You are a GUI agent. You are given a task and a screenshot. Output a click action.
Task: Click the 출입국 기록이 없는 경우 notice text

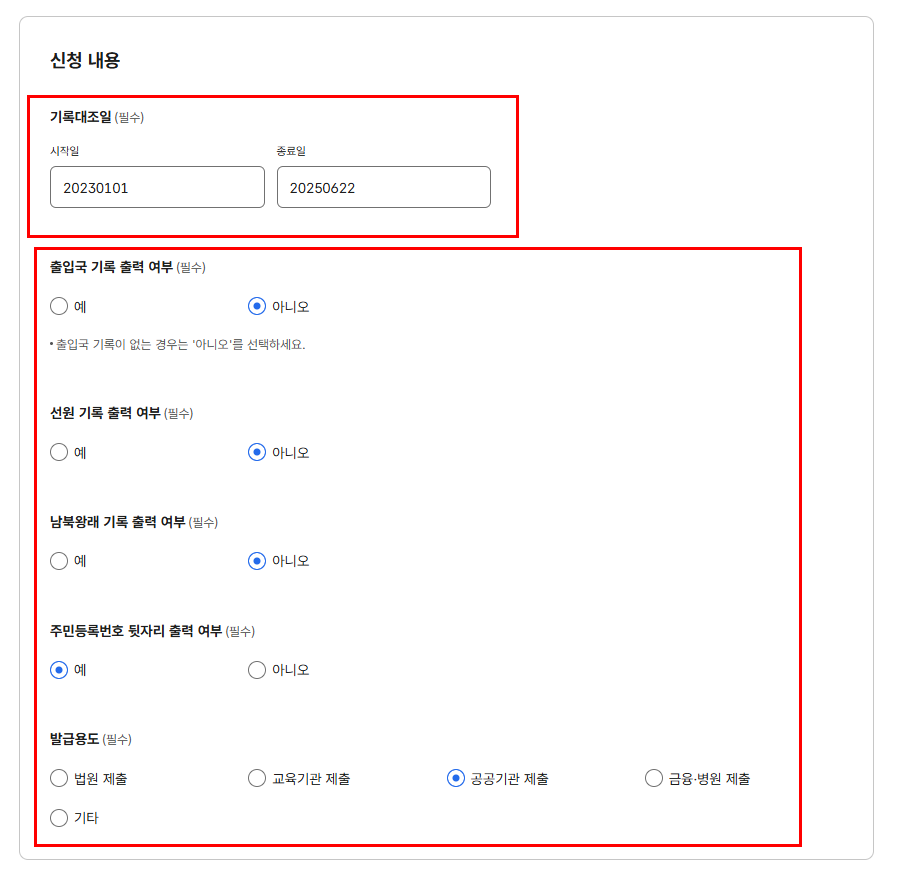tap(178, 345)
